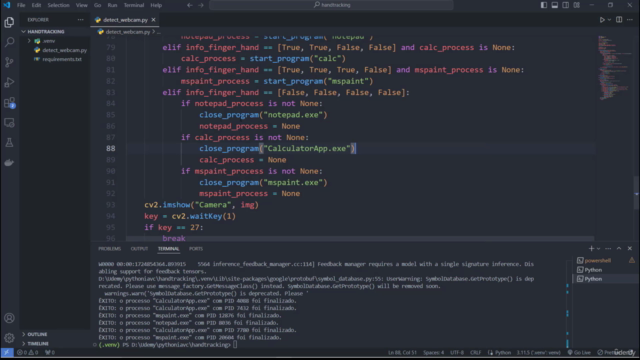Toggle the secondary side bar visibility
This screenshot has height=360, width=640.
click(x=565, y=5)
